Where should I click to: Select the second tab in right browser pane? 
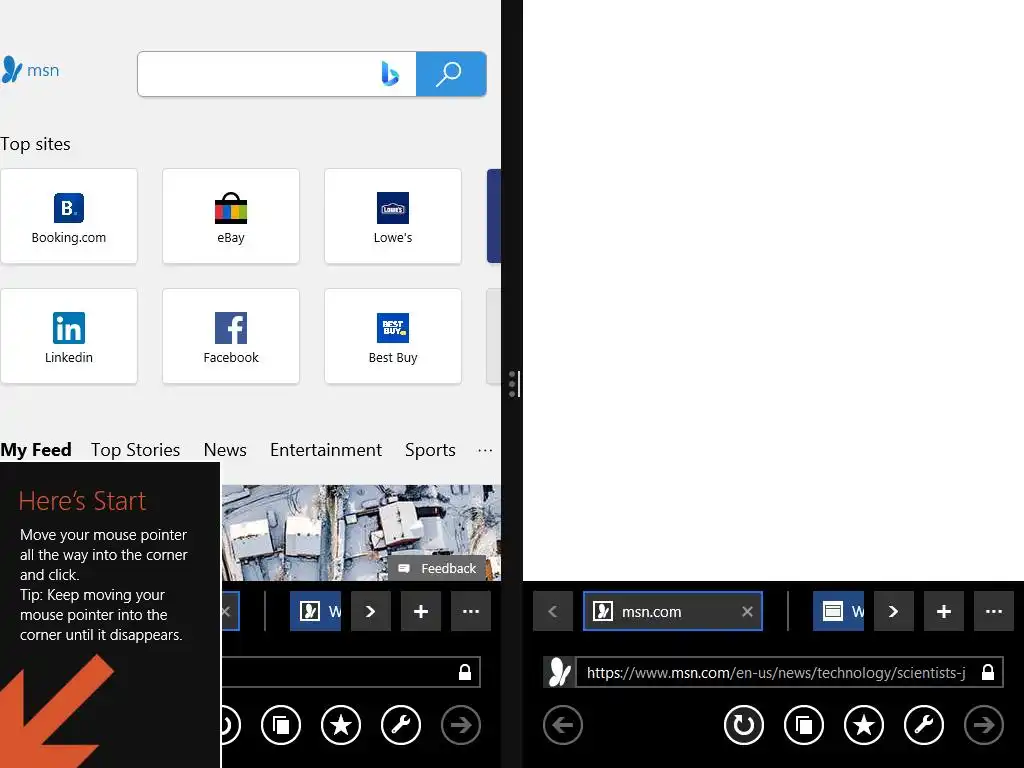[839, 611]
